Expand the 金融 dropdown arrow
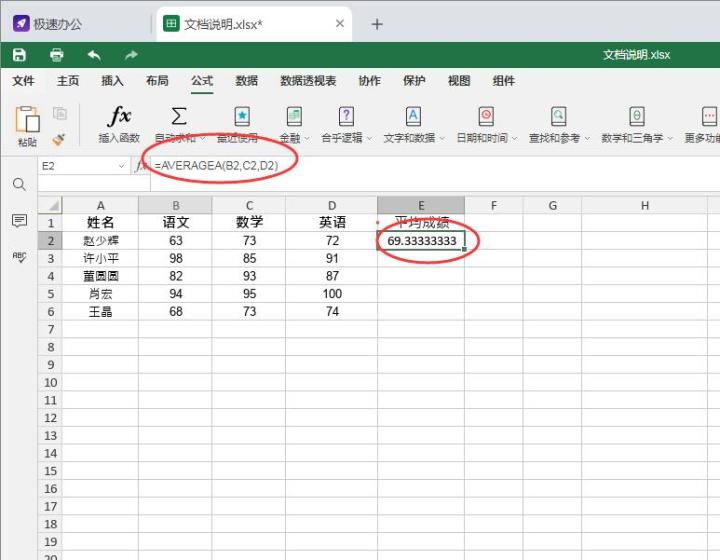 click(307, 138)
